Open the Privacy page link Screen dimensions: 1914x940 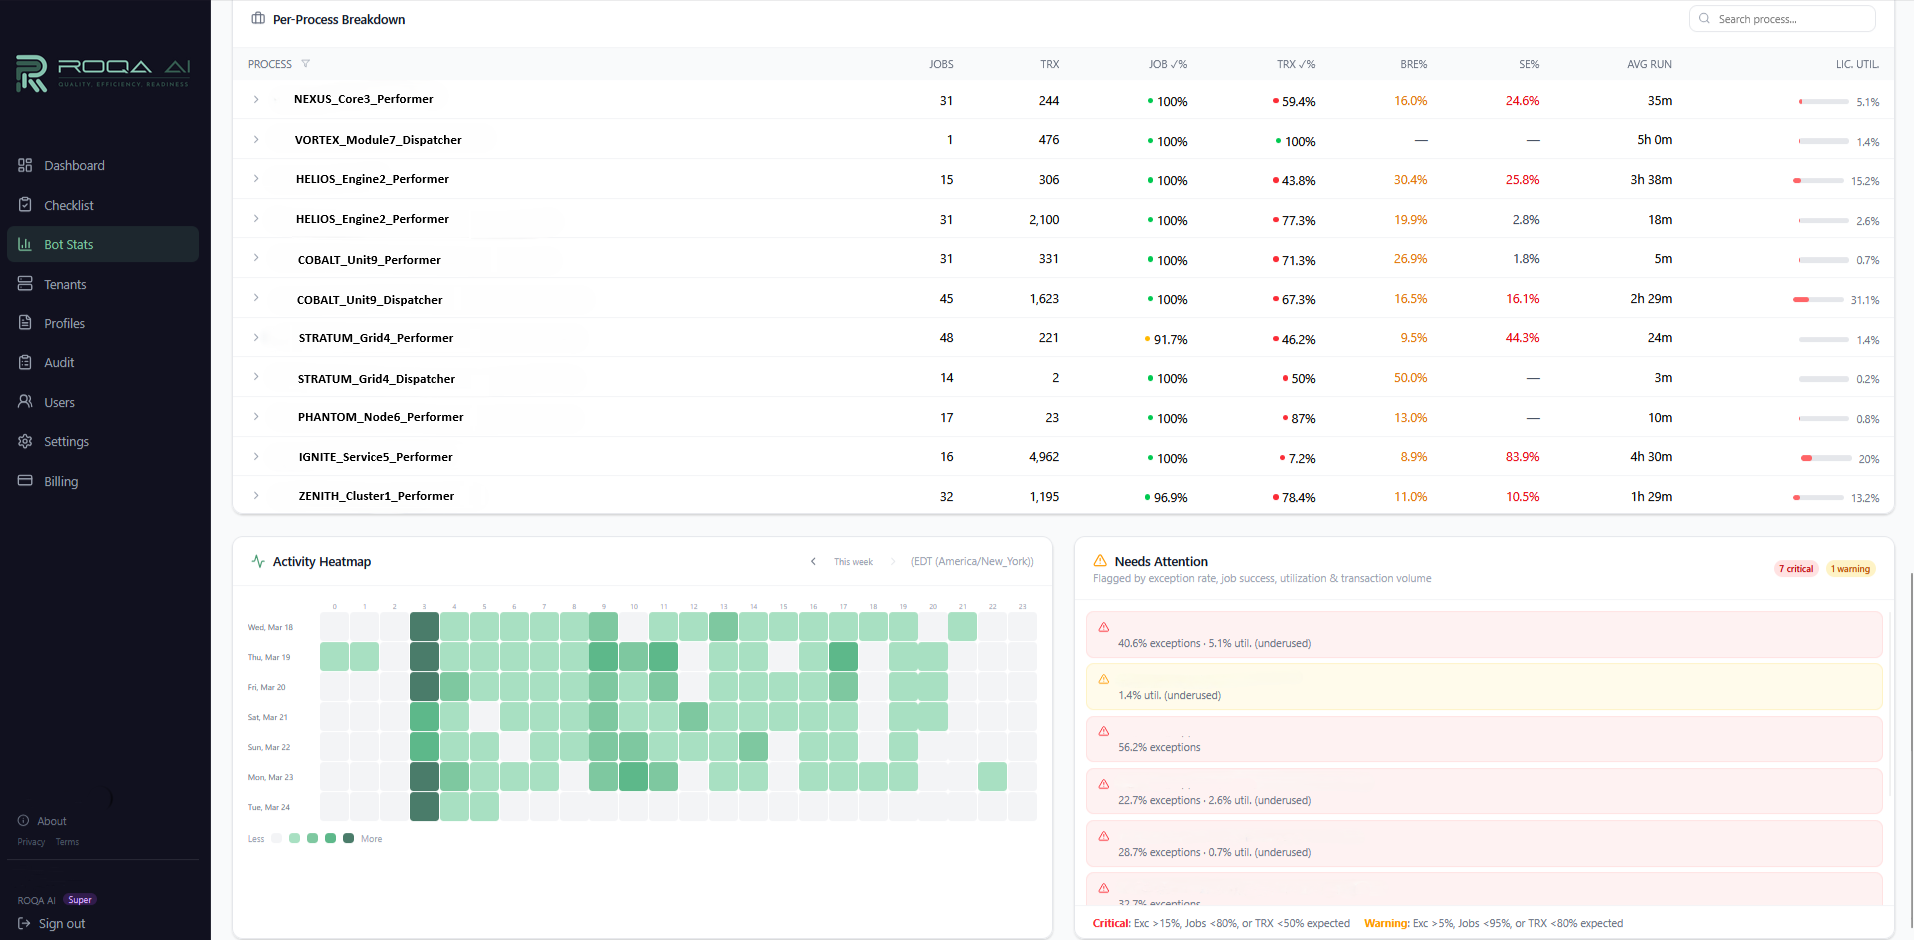30,842
